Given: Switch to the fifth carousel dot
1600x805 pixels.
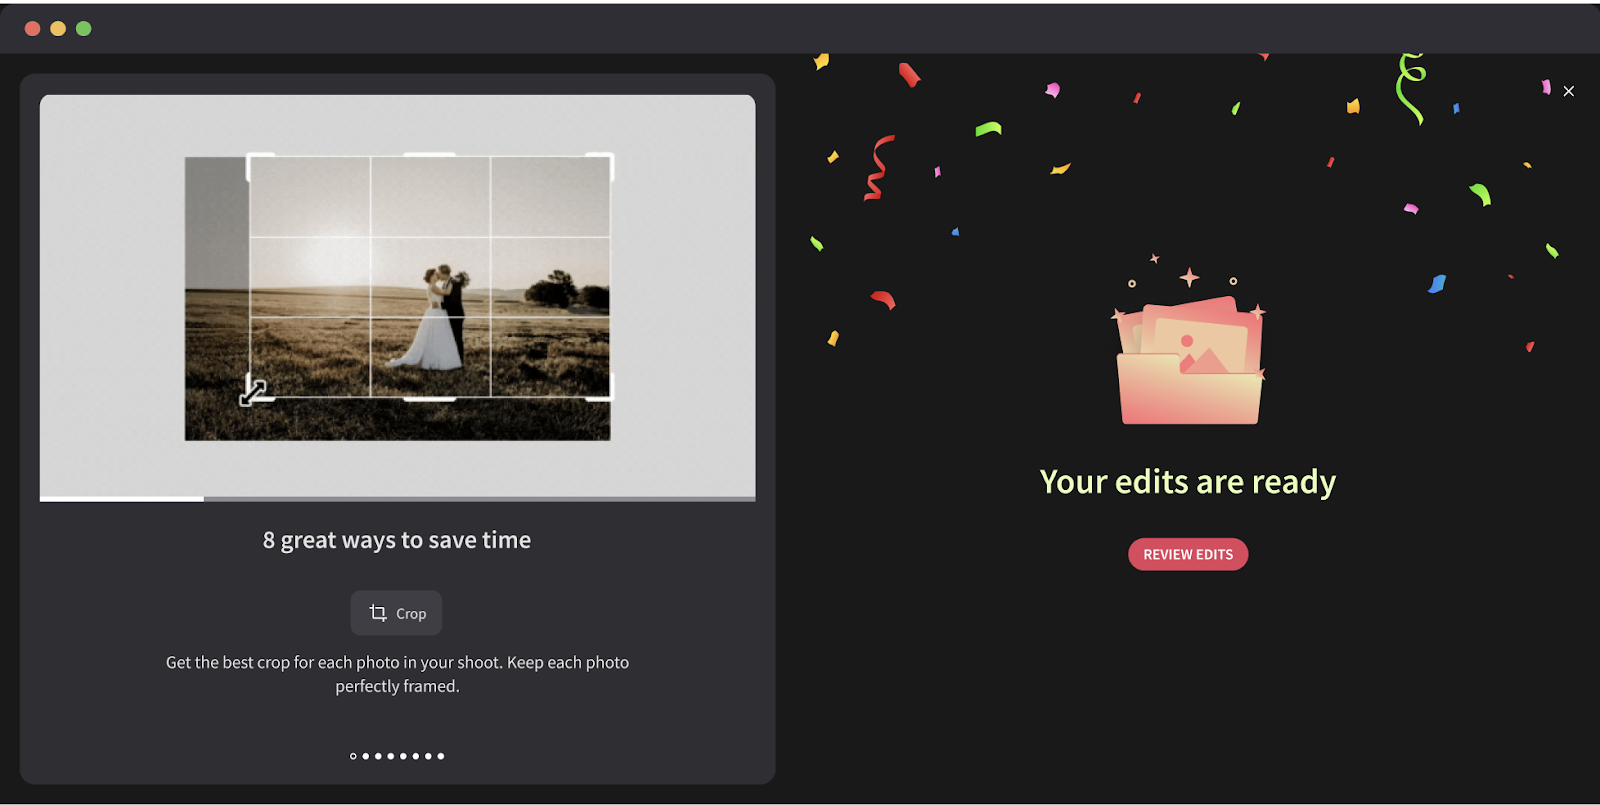Looking at the screenshot, I should [403, 756].
